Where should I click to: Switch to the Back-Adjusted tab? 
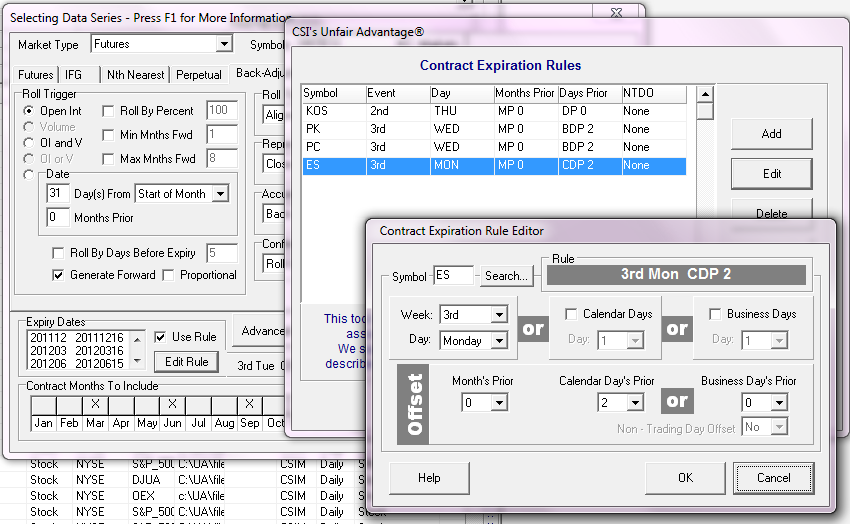259,73
